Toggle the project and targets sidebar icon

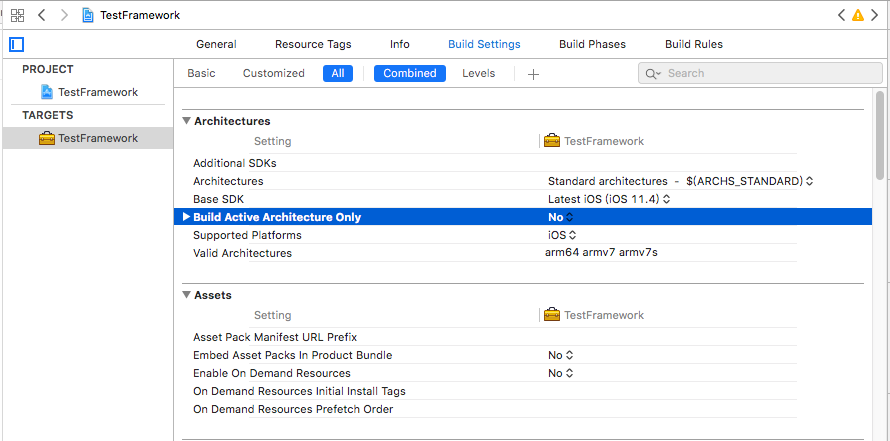(16, 44)
